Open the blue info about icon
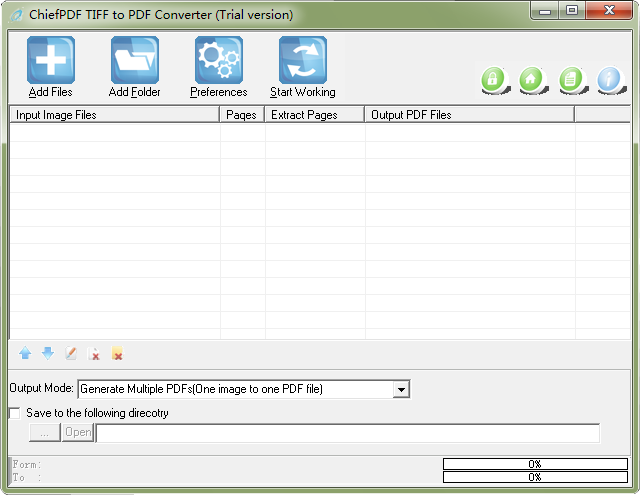This screenshot has width=640, height=495. [610, 80]
